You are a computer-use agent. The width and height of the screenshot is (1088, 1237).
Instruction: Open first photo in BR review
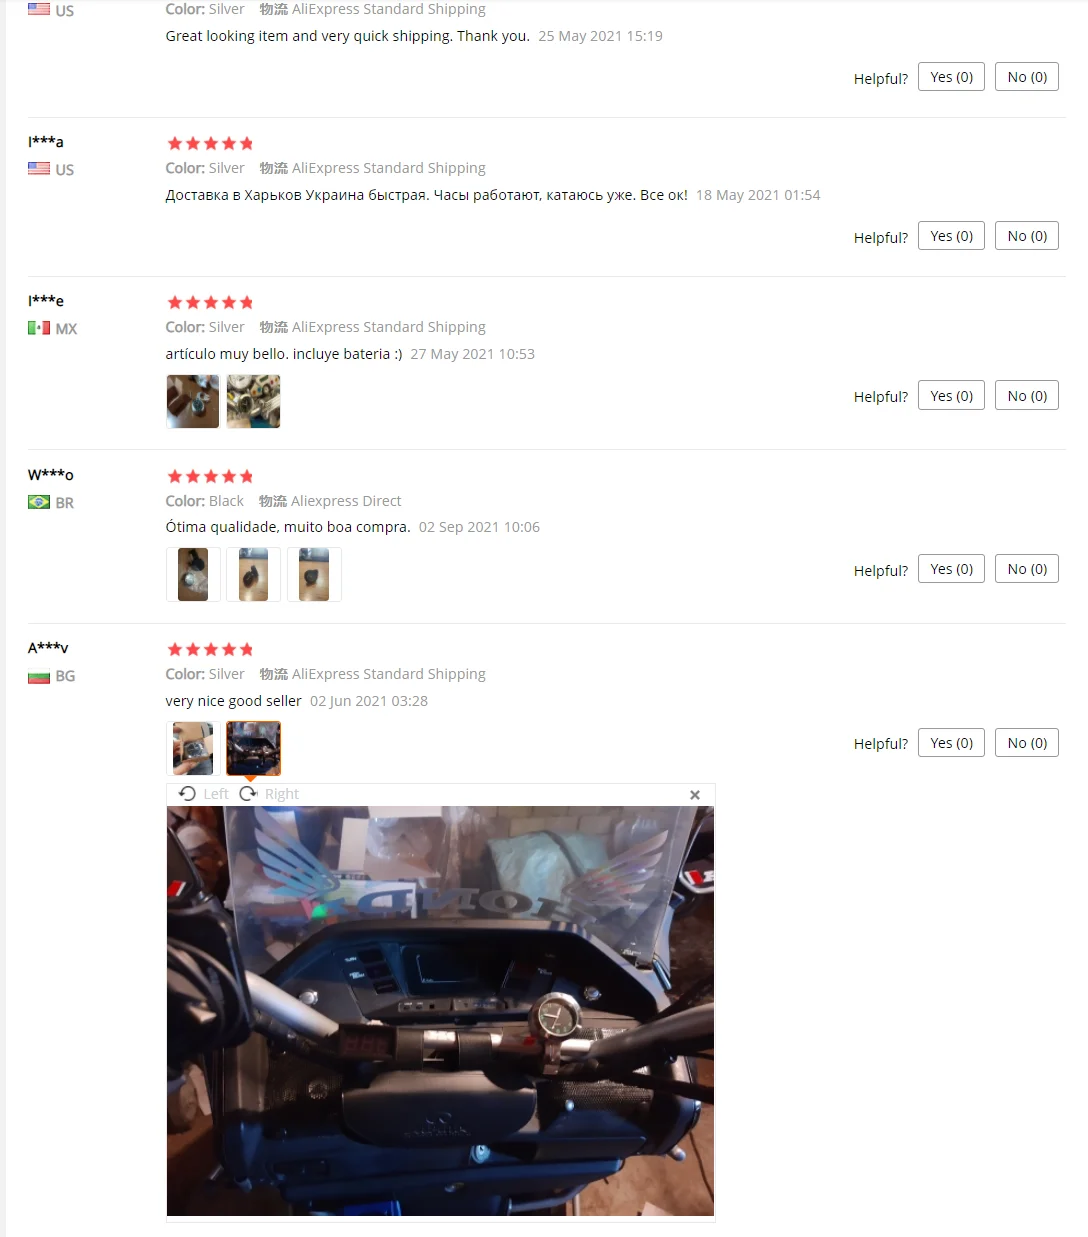(193, 574)
